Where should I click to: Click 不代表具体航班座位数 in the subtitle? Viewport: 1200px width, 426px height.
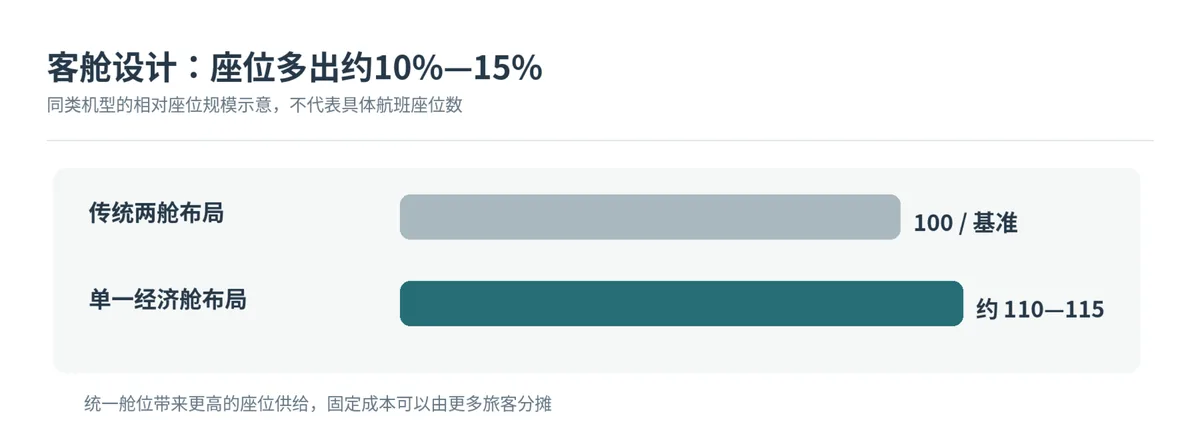pyautogui.click(x=377, y=105)
